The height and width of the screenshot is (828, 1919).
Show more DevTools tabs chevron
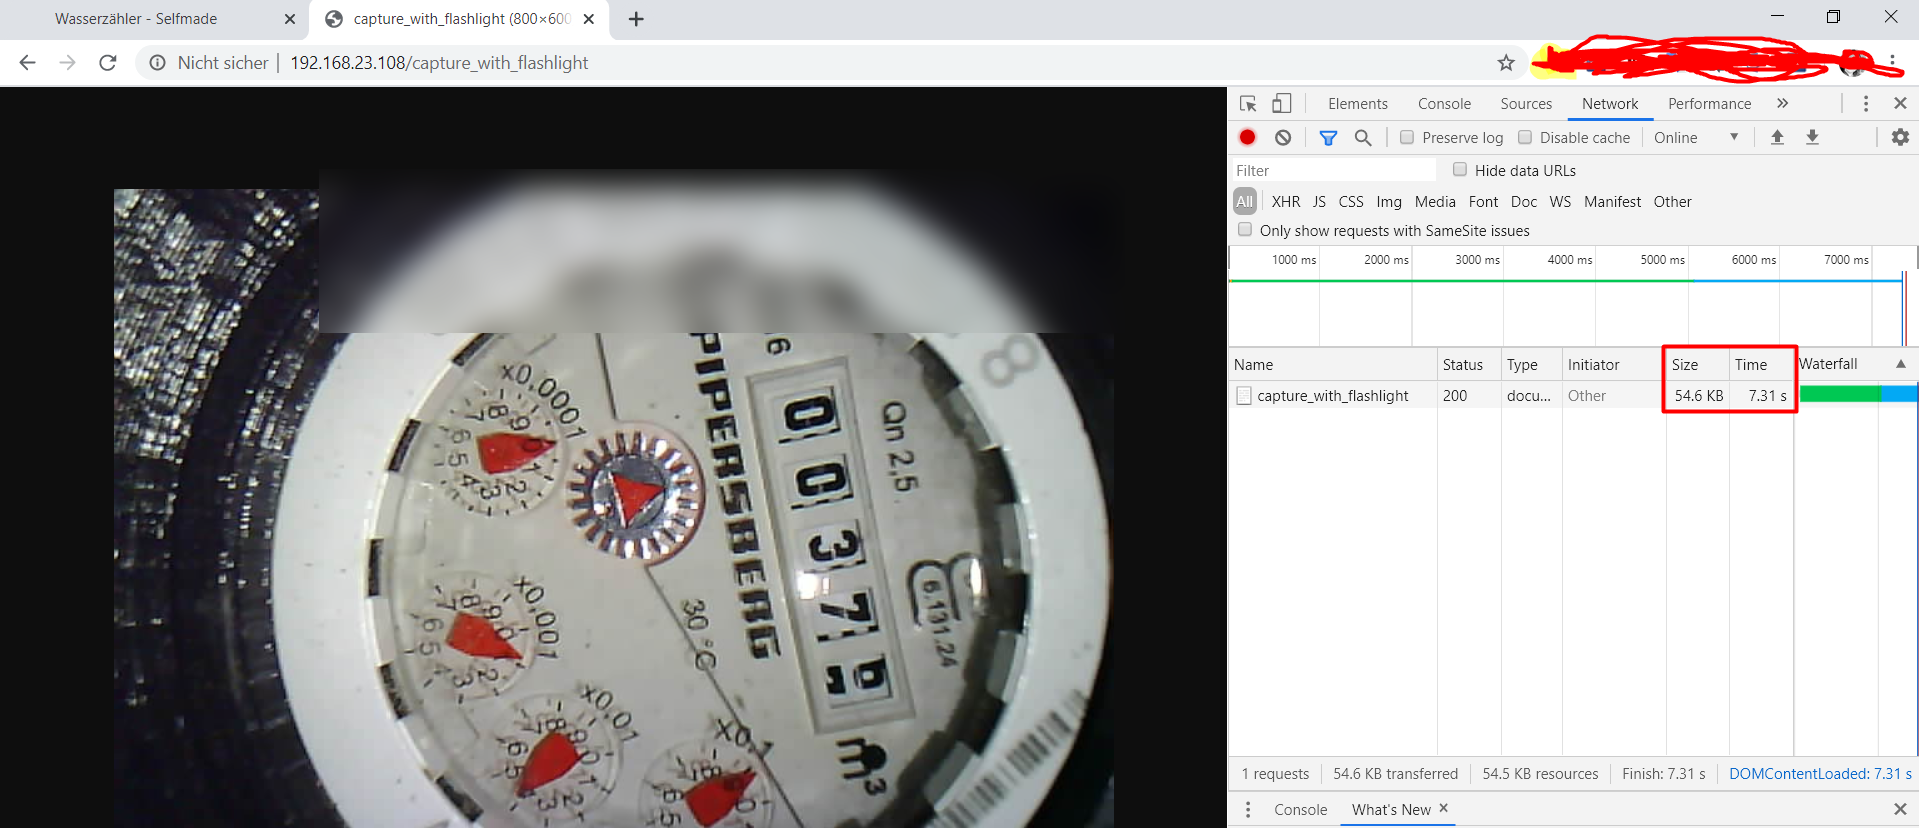[x=1782, y=103]
